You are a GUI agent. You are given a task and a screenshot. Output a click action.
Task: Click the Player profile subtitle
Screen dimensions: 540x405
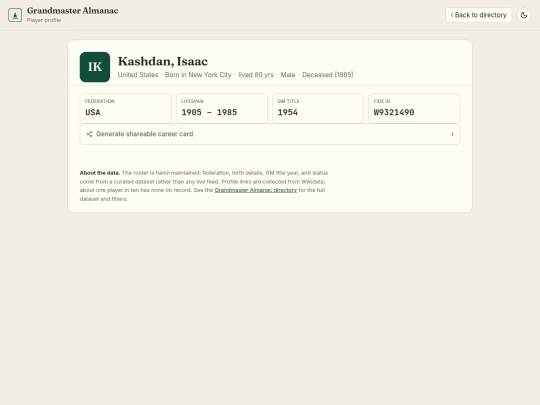point(44,20)
